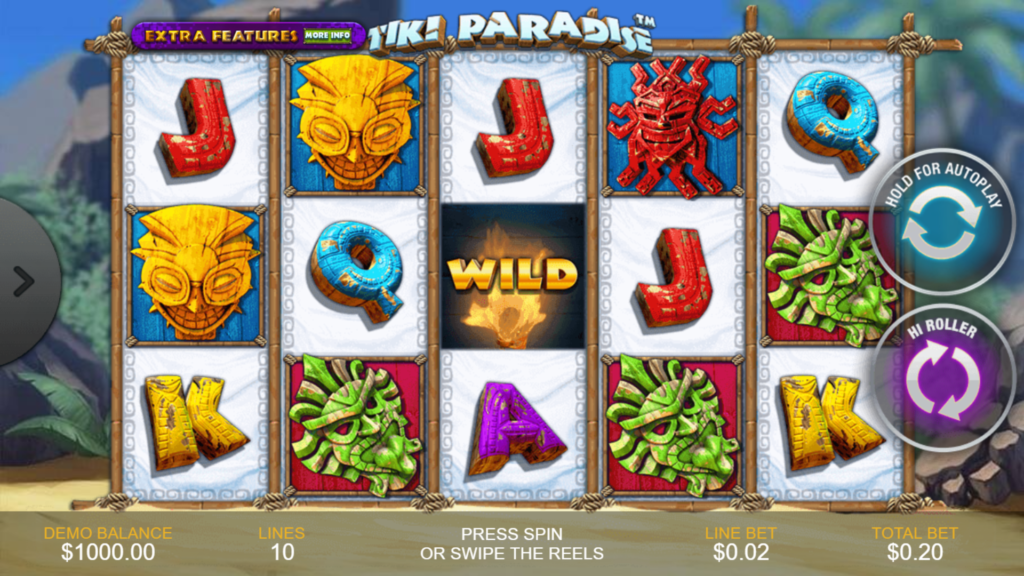The image size is (1024, 576).
Task: Expand the side menu arrow on left
Action: pyautogui.click(x=25, y=281)
